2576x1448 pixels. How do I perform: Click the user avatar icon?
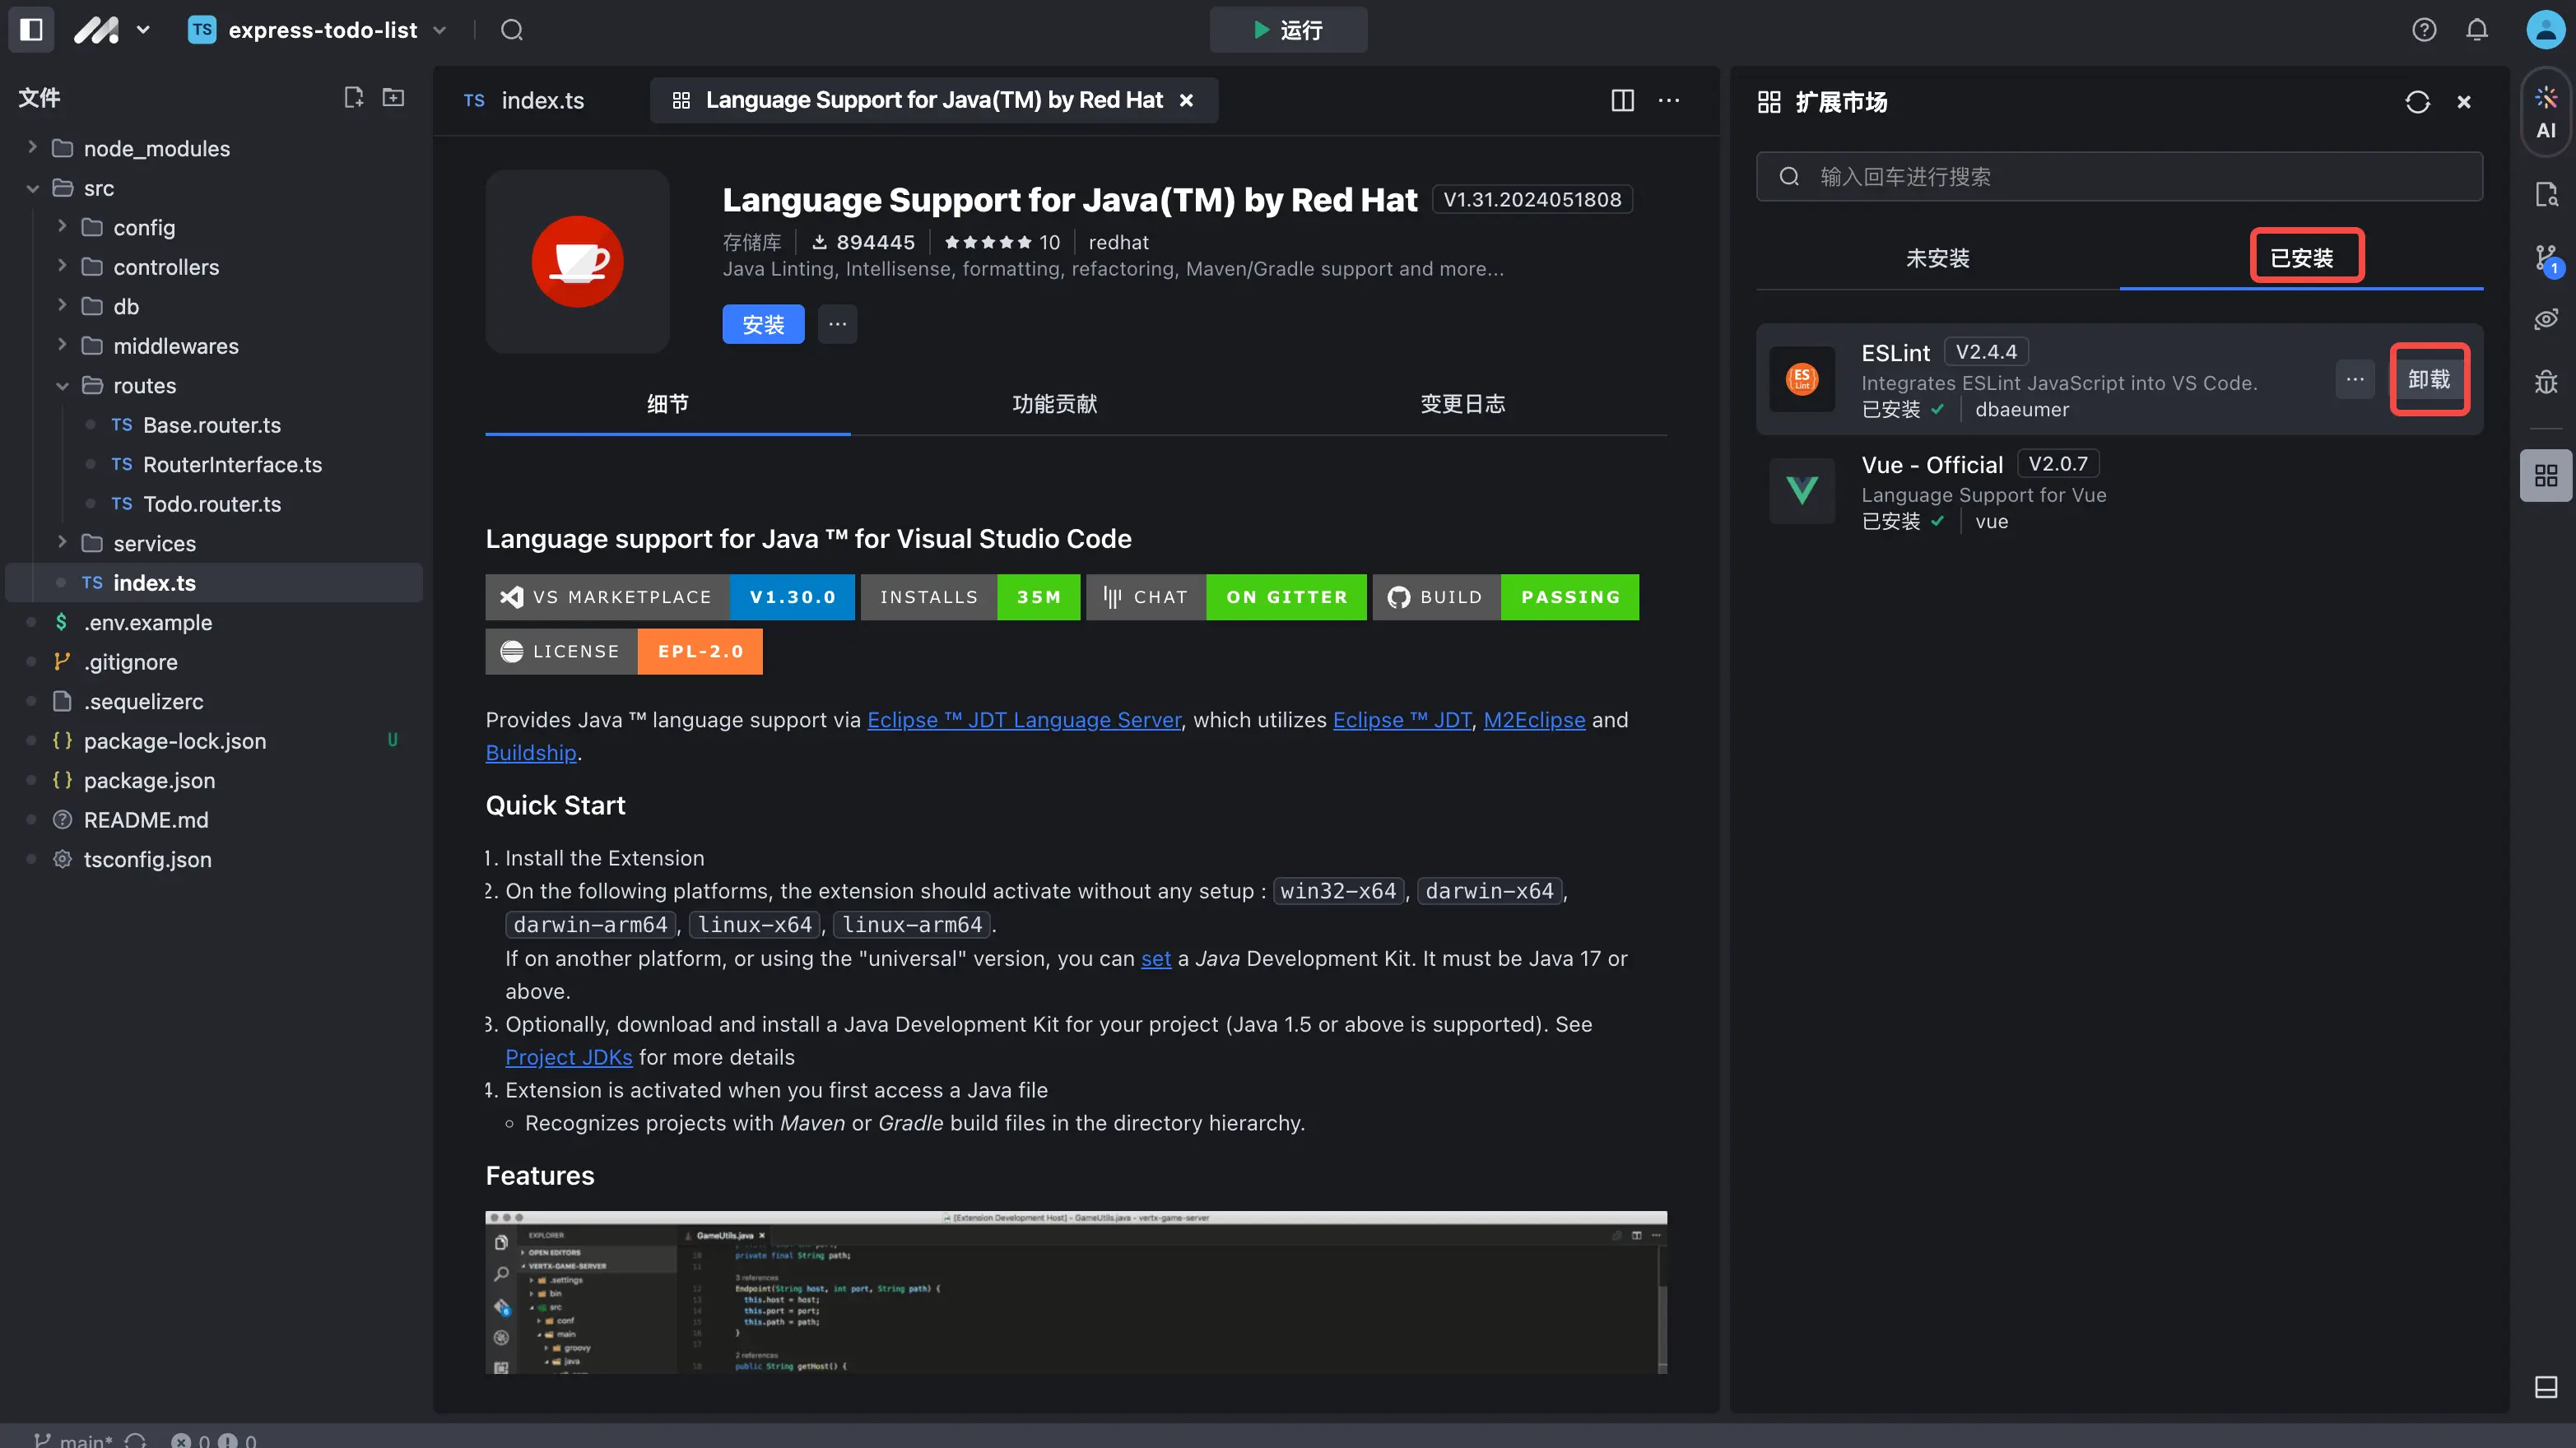click(x=2545, y=30)
